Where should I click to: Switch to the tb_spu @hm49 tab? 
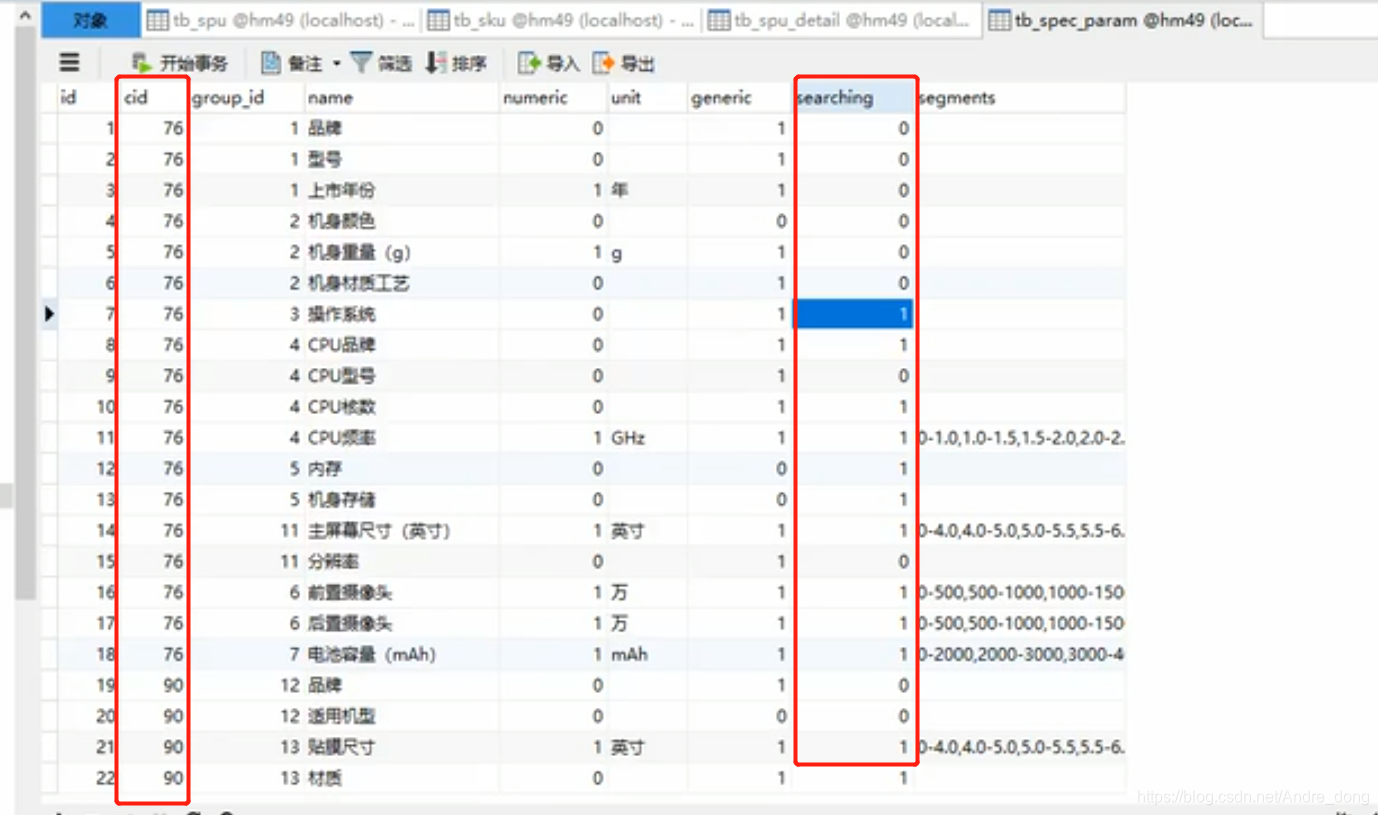[281, 20]
